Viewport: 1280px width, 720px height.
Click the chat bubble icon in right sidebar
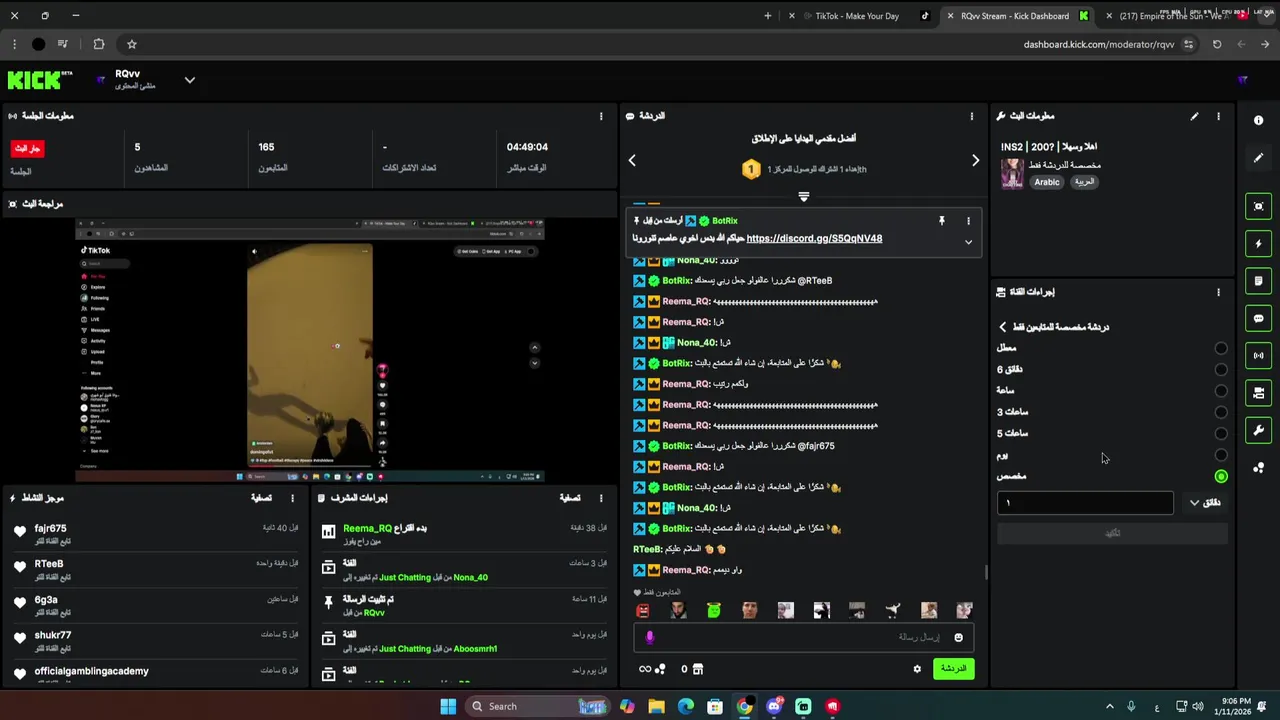point(1258,318)
